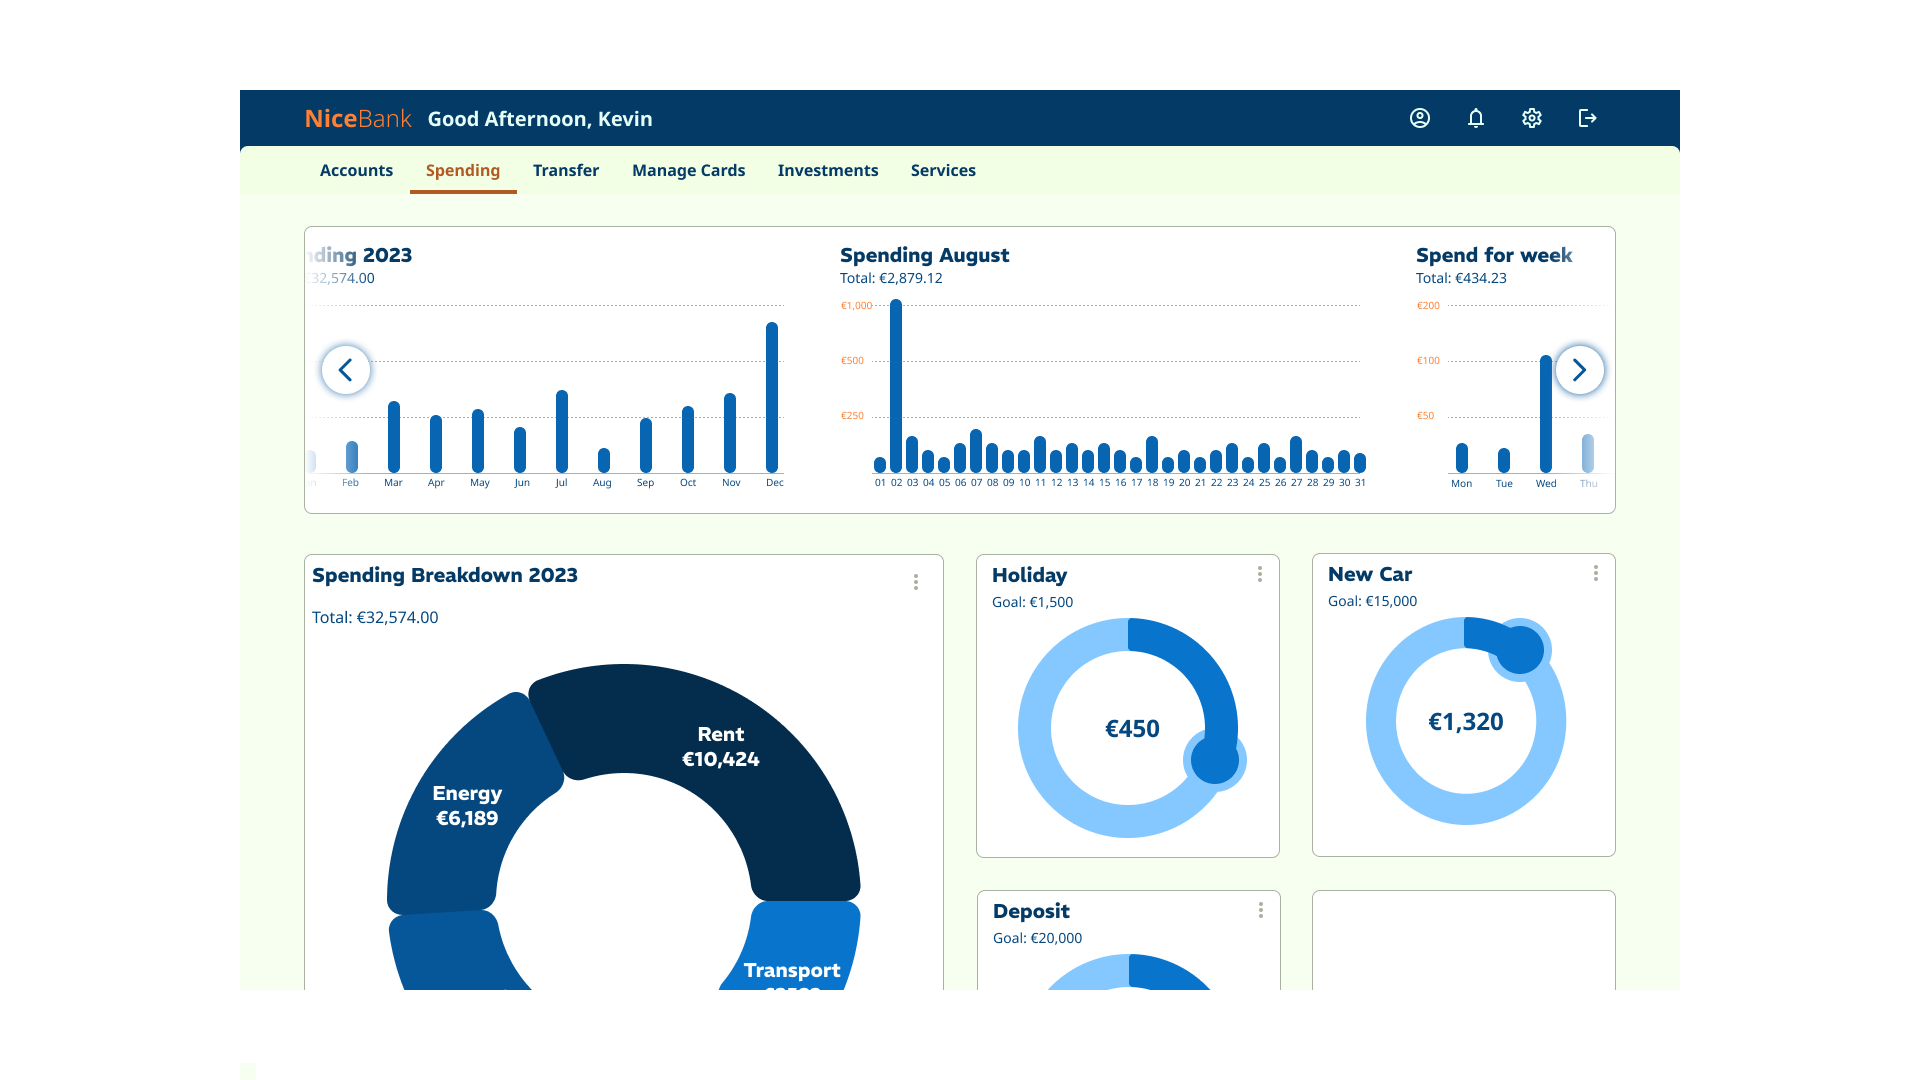1920x1080 pixels.
Task: Open the Services section
Action: [x=943, y=170]
